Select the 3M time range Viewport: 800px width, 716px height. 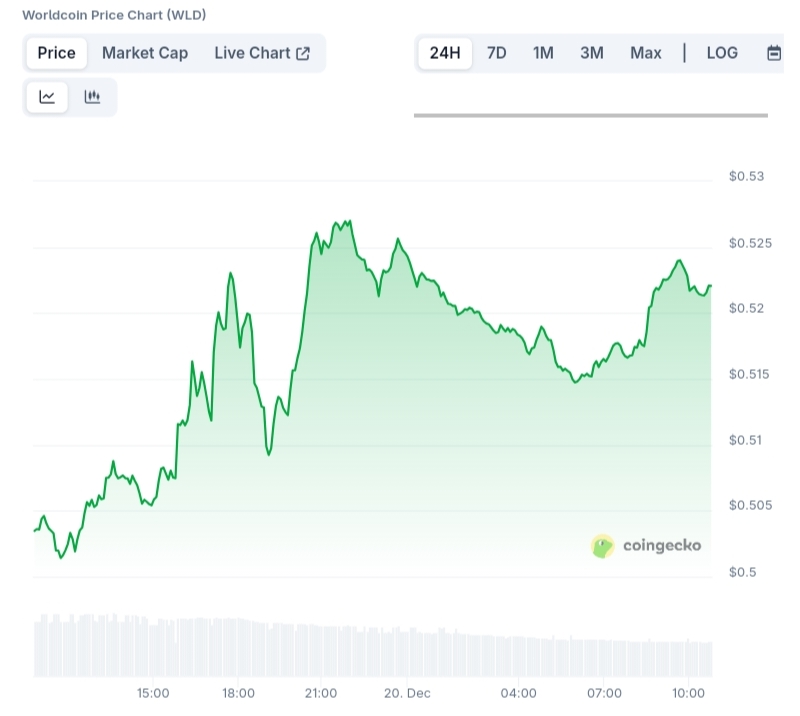tap(592, 53)
